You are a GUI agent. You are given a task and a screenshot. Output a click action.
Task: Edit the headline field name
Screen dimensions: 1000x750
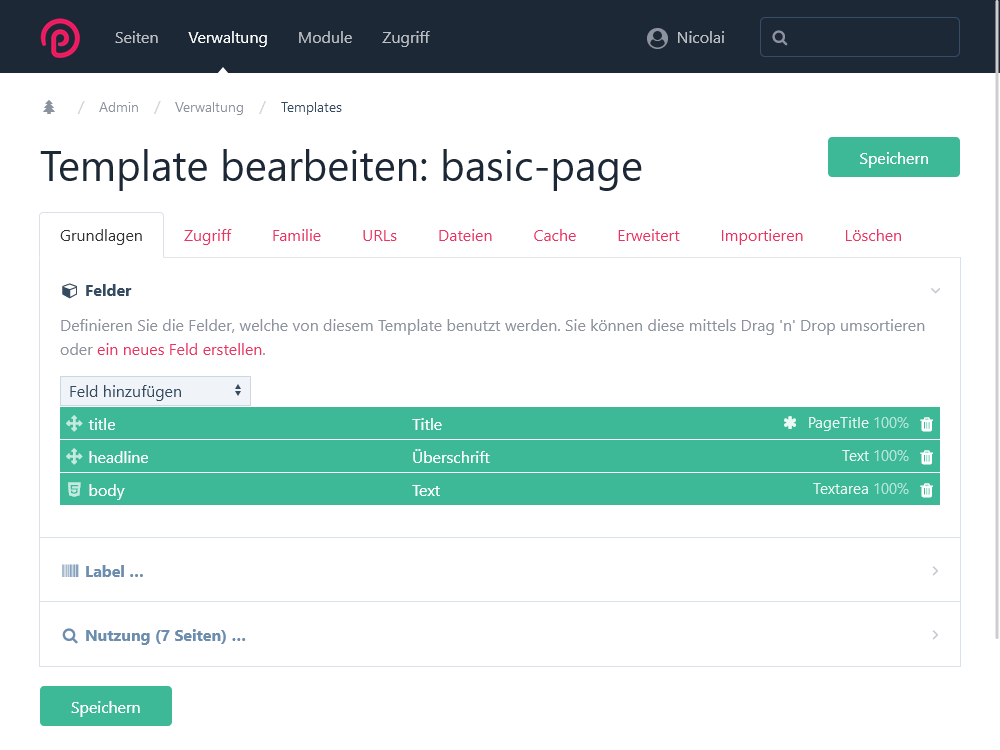tap(118, 457)
